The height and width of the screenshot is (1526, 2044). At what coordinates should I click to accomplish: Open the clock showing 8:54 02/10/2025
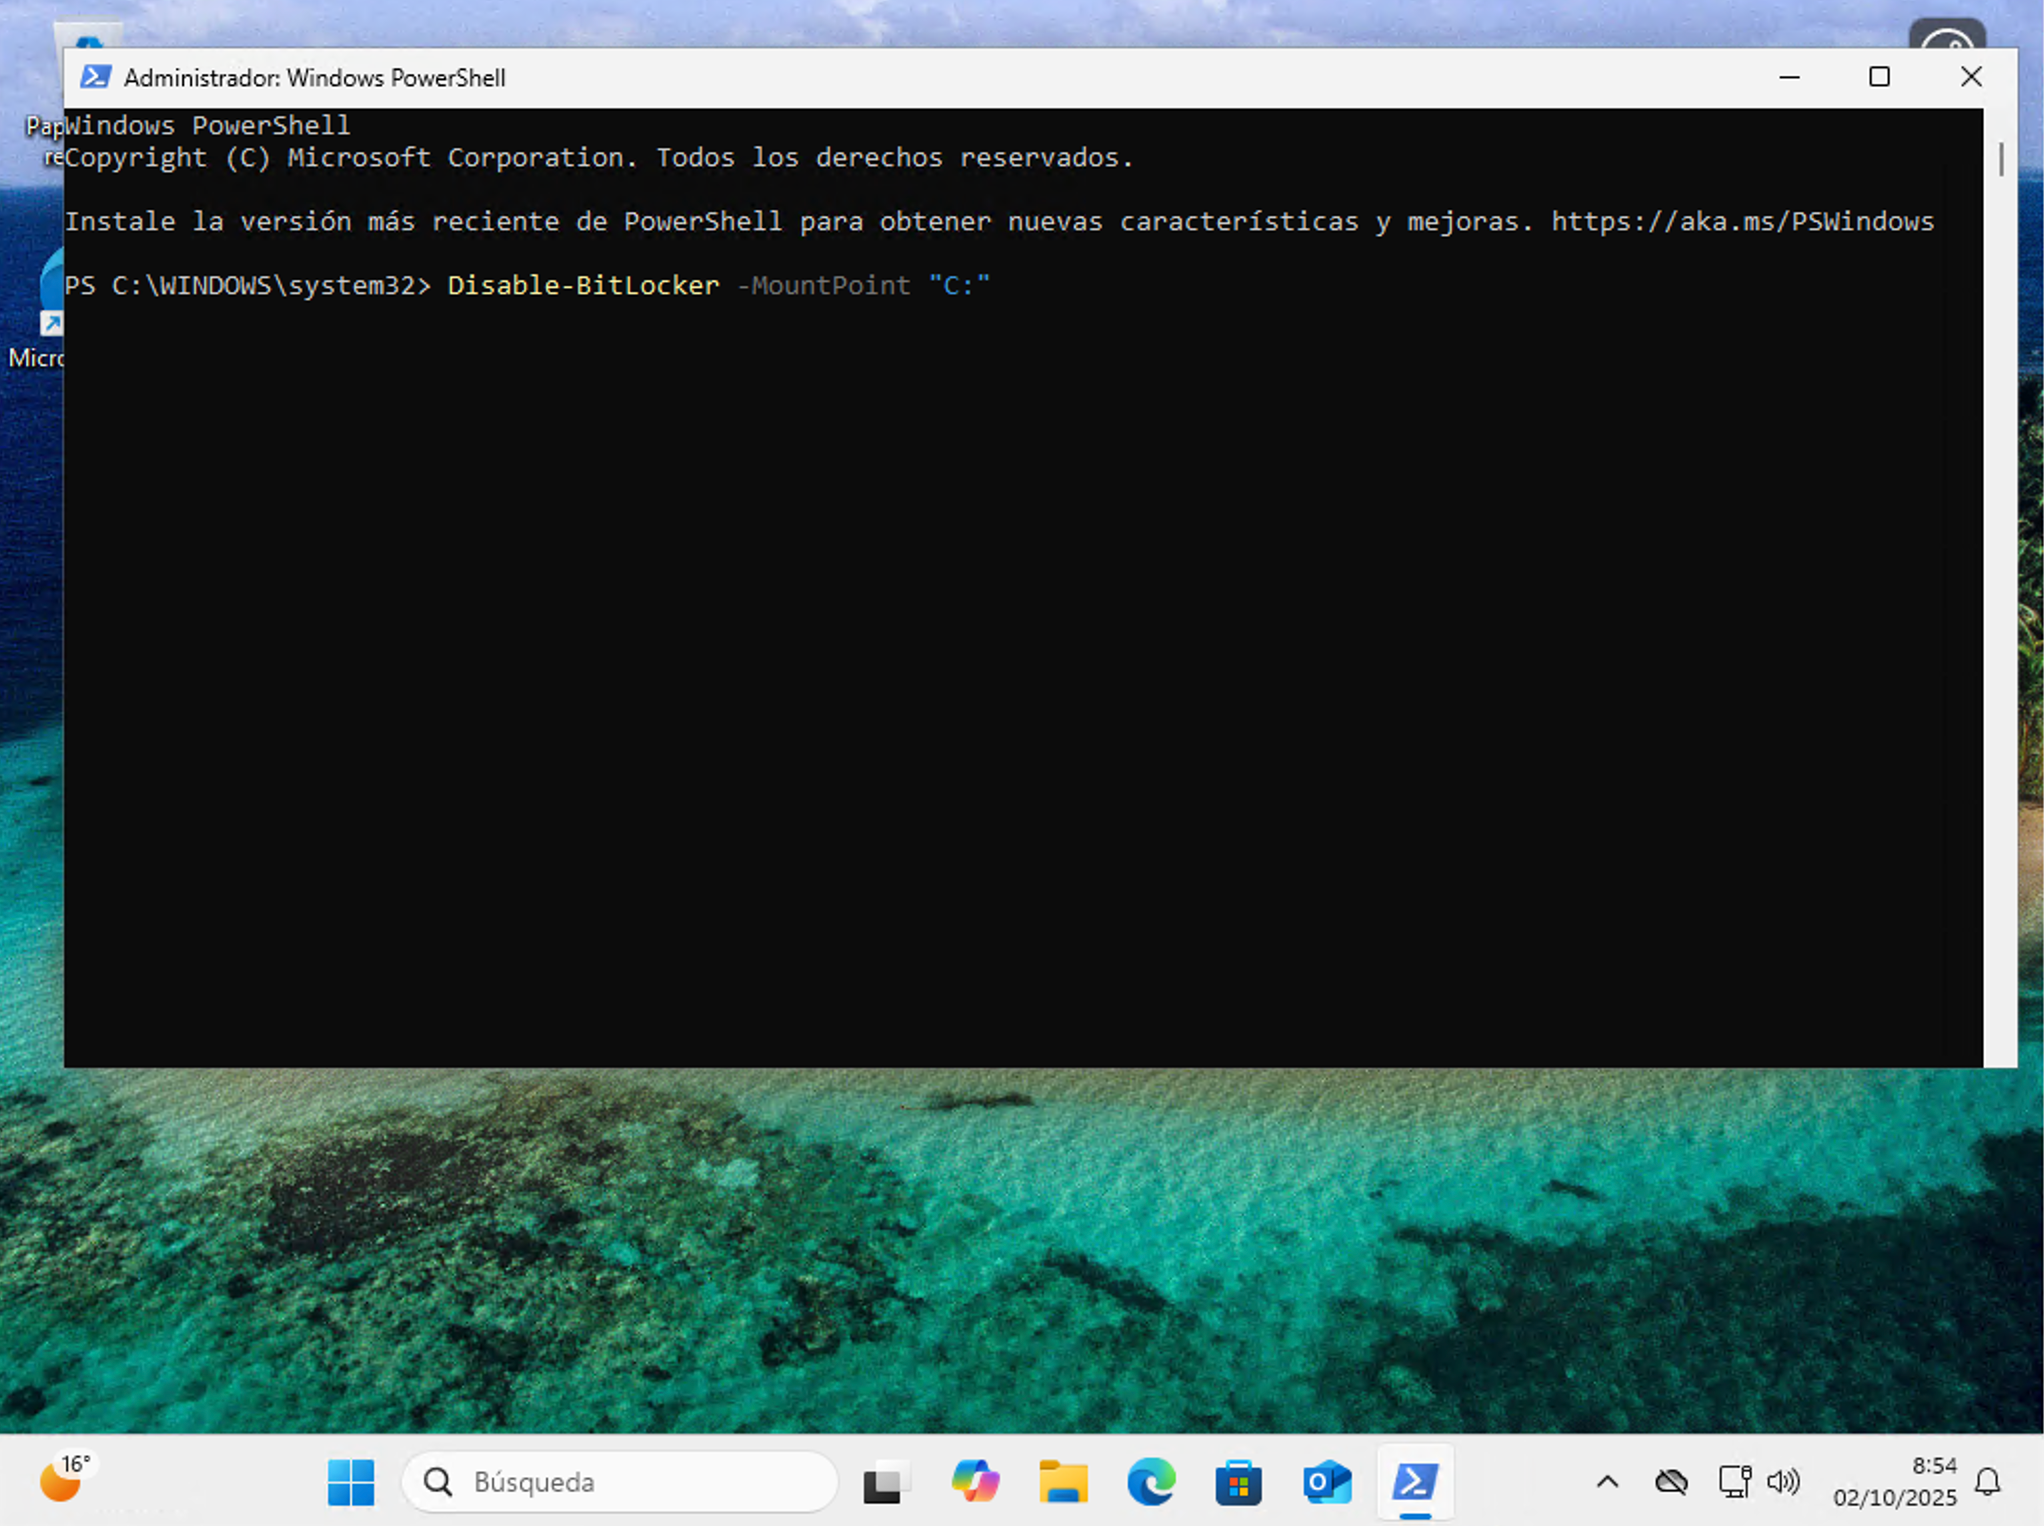(x=1894, y=1481)
